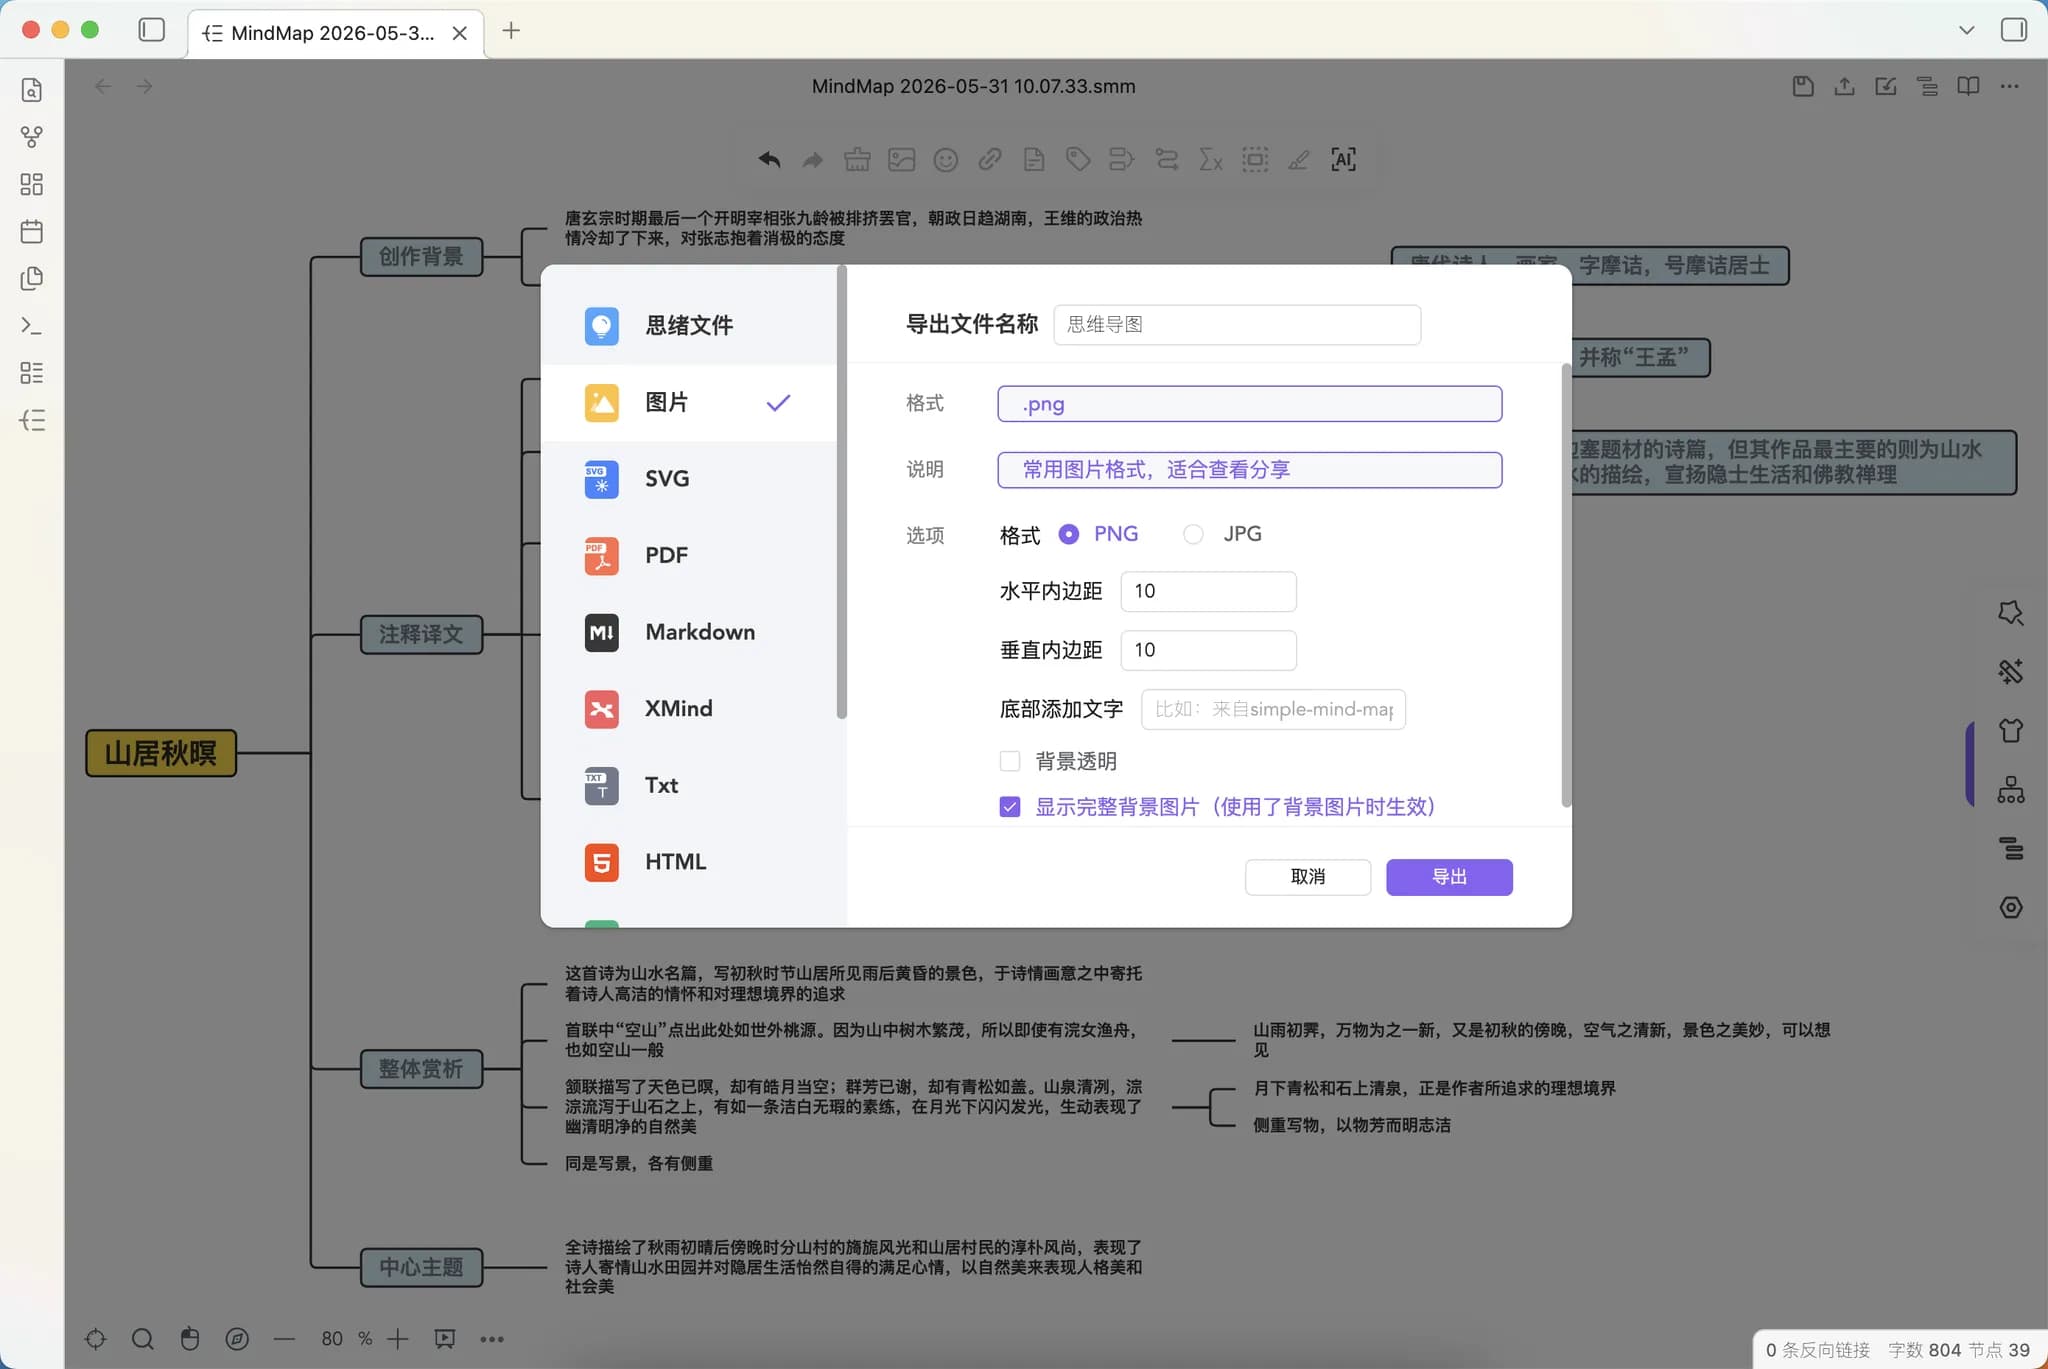Screen dimensions: 2048x1369
Task: Open the emoji icon picker
Action: [945, 160]
